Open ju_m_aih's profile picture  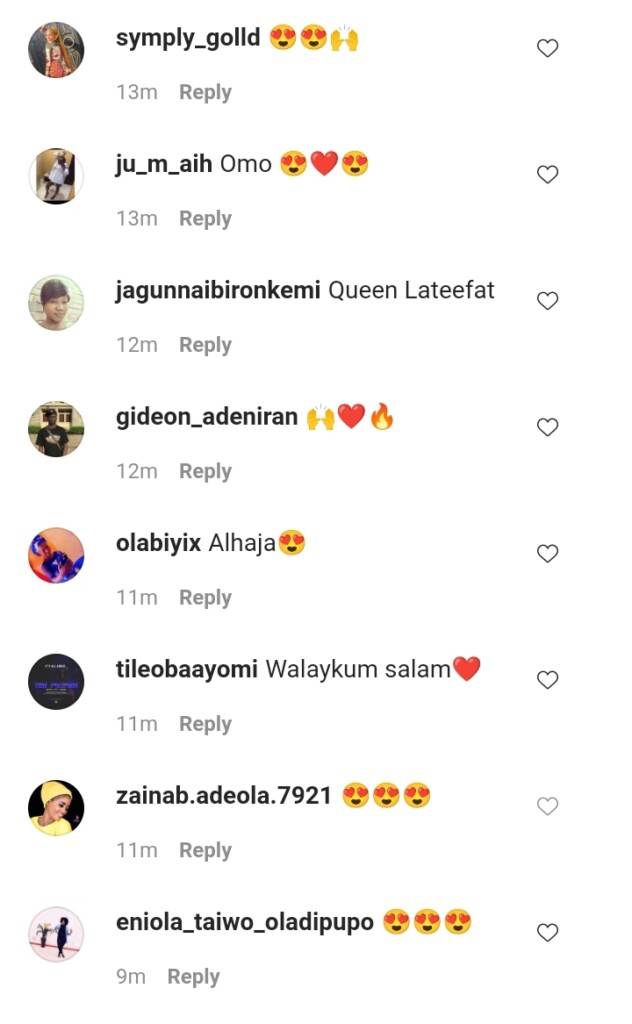(x=56, y=176)
